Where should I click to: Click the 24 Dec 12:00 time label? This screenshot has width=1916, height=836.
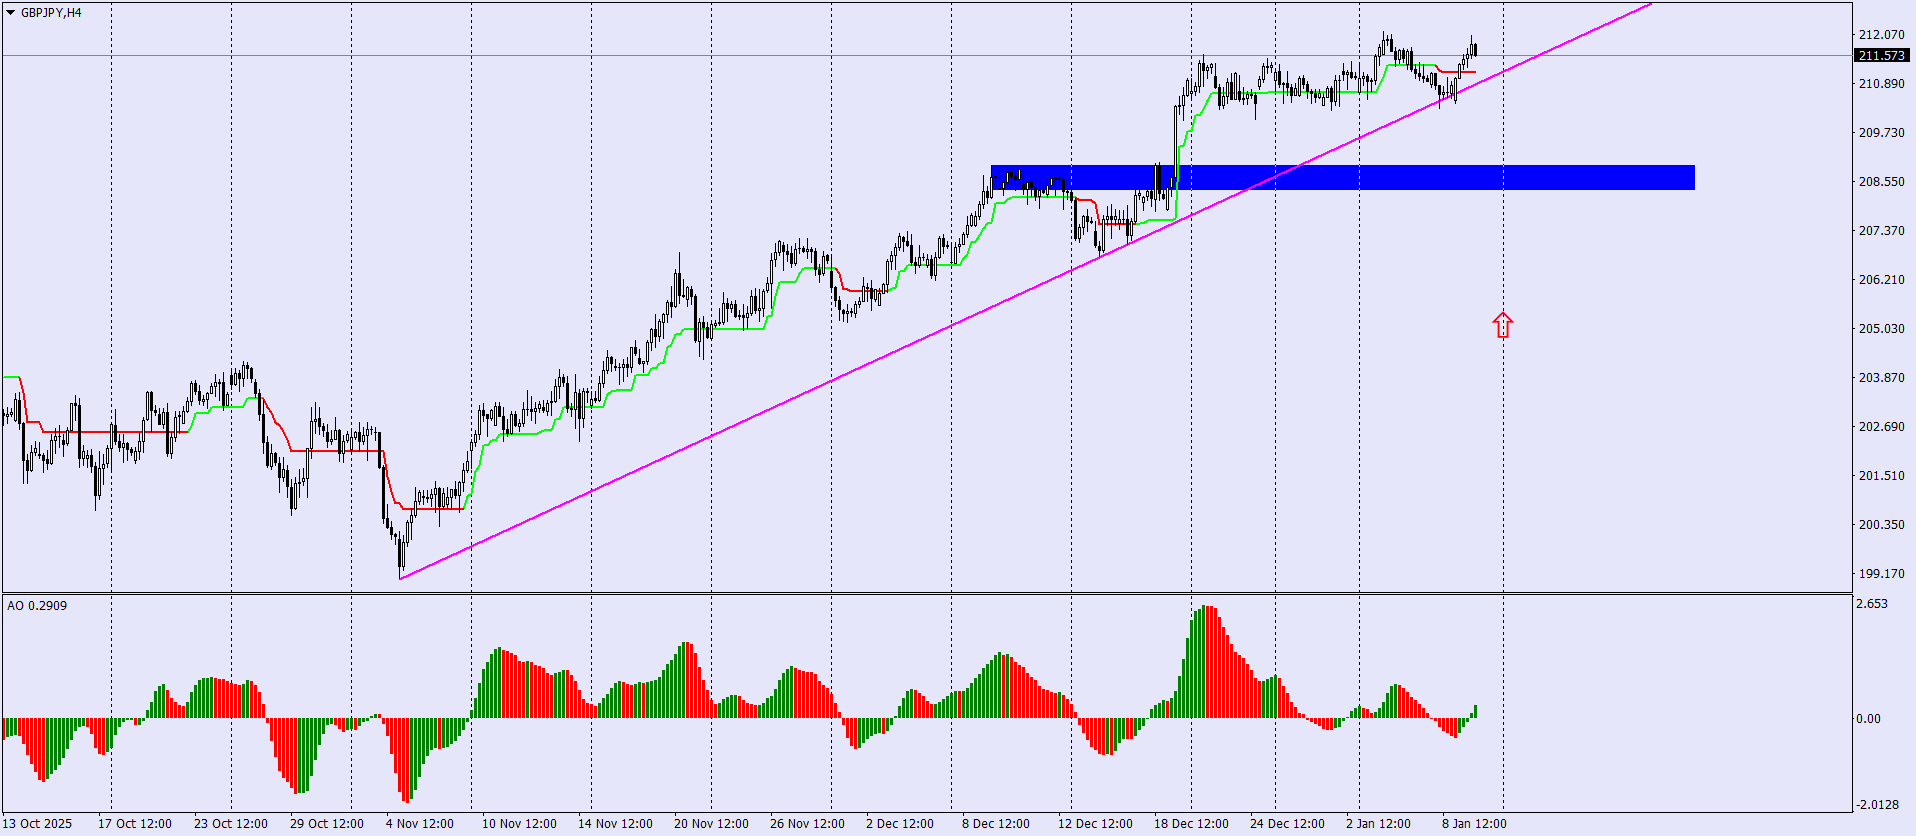1287,824
